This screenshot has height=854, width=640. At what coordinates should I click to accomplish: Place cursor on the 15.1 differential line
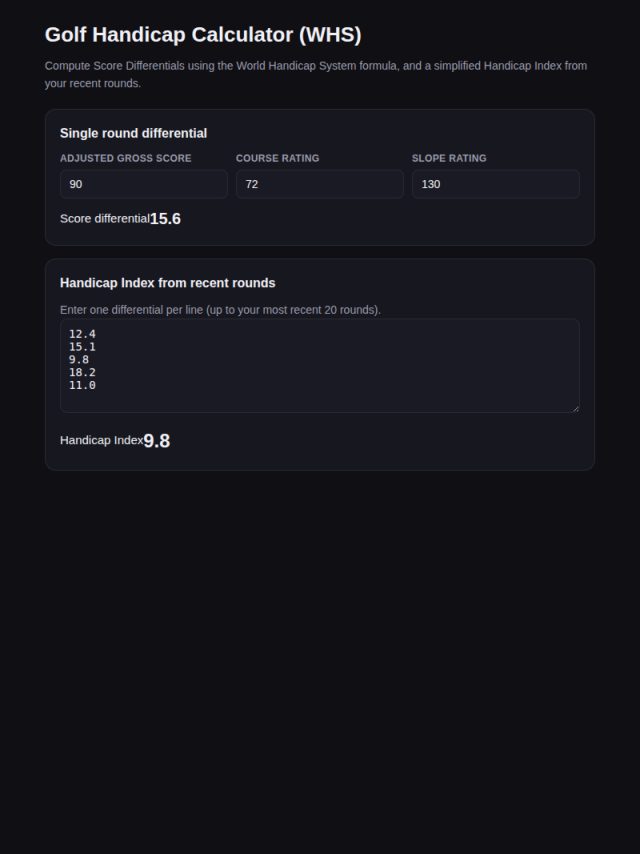(82, 347)
